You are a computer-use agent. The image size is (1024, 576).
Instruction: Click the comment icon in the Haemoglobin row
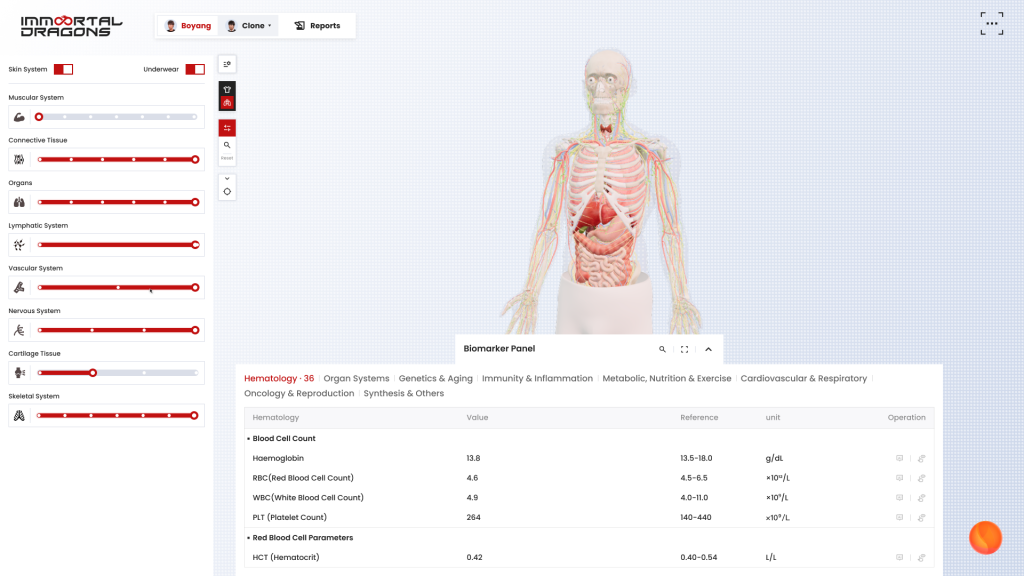tap(899, 458)
